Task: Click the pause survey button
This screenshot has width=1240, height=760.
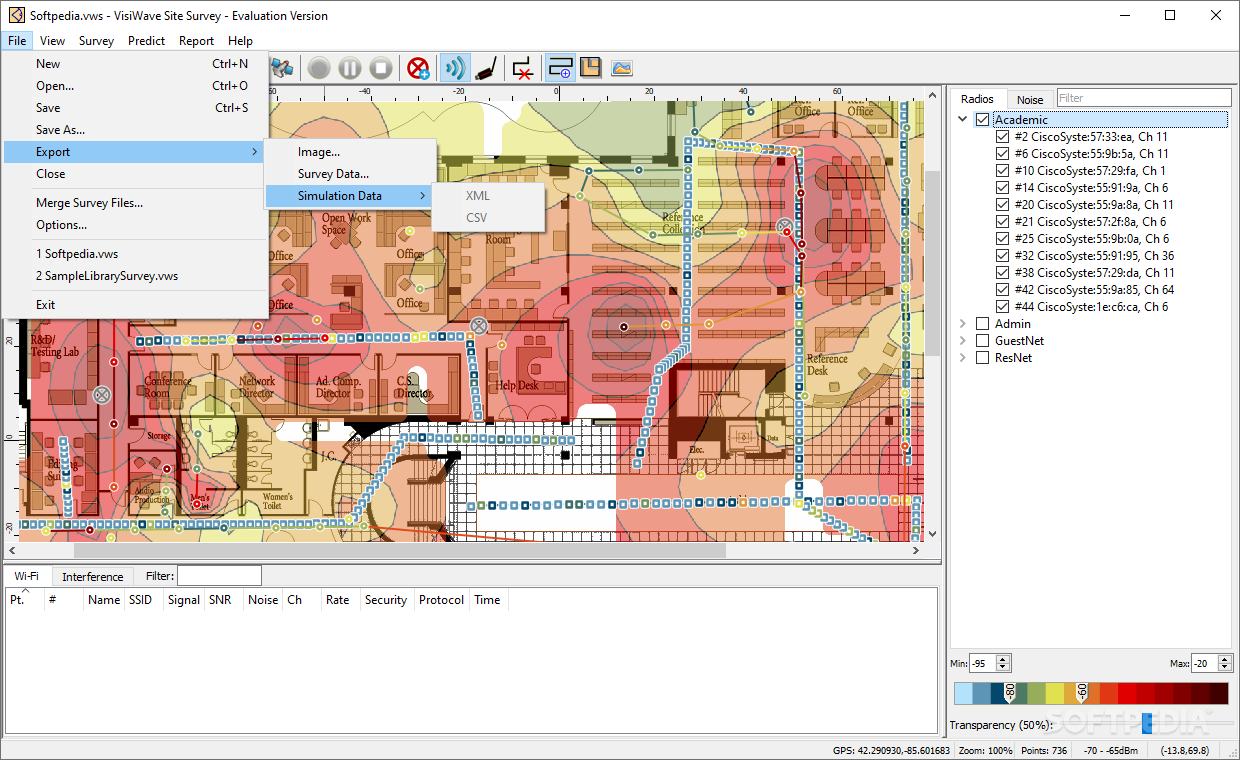Action: click(349, 68)
